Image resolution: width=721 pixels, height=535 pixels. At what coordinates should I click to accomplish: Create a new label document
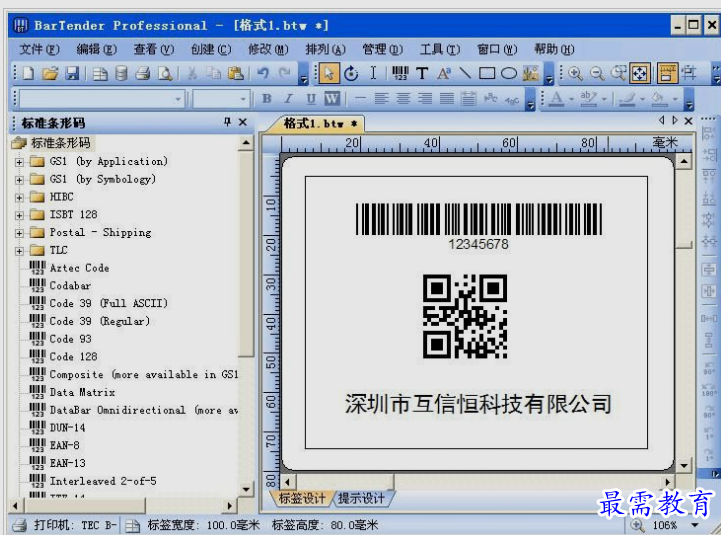point(29,73)
